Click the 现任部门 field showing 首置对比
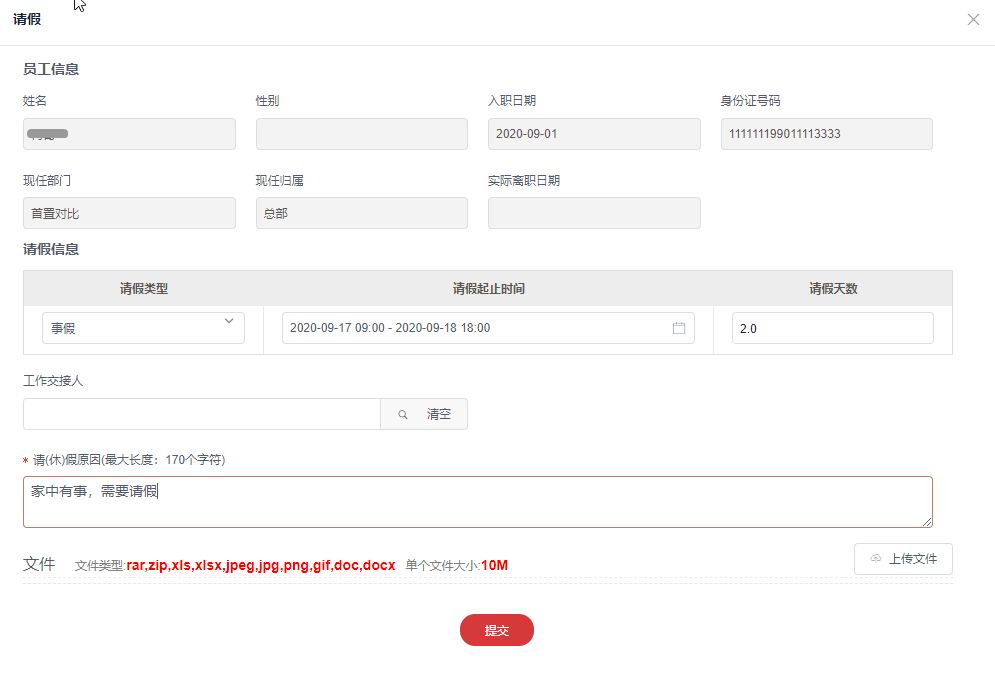This screenshot has width=995, height=674. (x=129, y=213)
